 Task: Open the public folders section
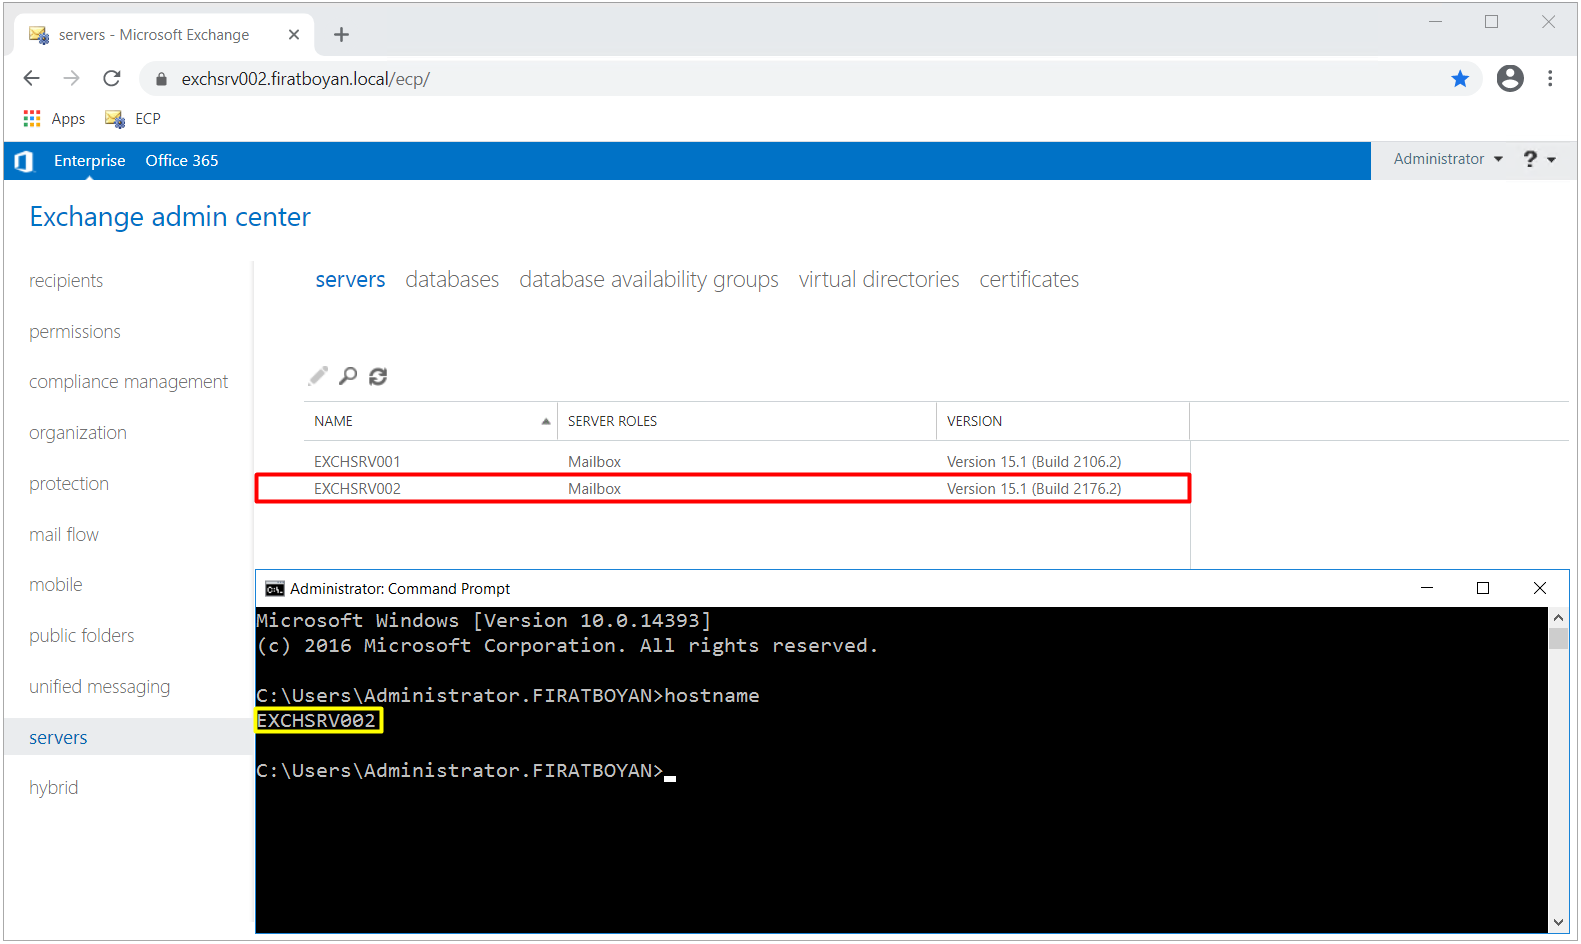click(82, 636)
